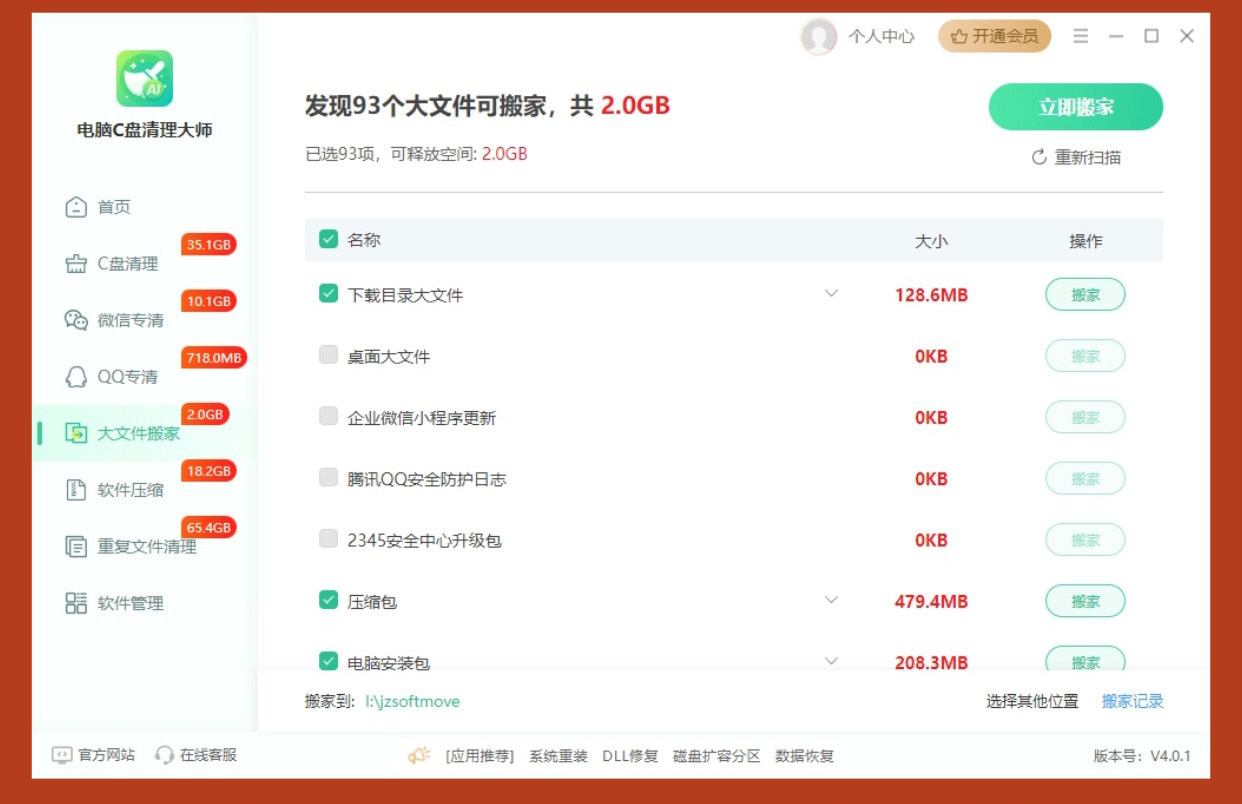Image resolution: width=1242 pixels, height=804 pixels.
Task: Check the 企业微信小程序更新 checkbox
Action: [328, 416]
